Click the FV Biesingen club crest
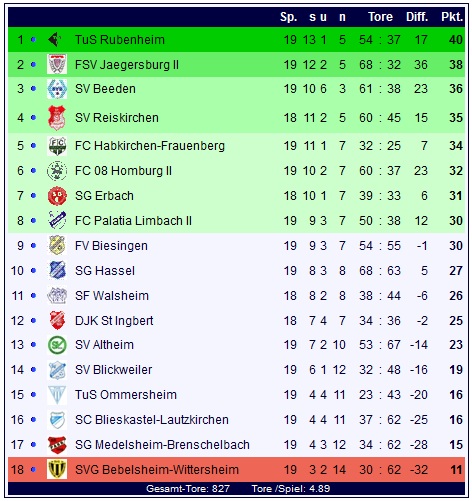Screen dimensions: 472x501 click(x=57, y=245)
